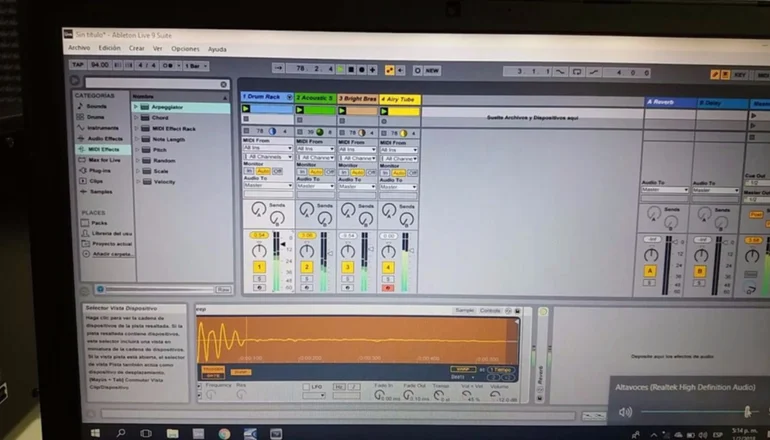Select the Drums category

95,117
